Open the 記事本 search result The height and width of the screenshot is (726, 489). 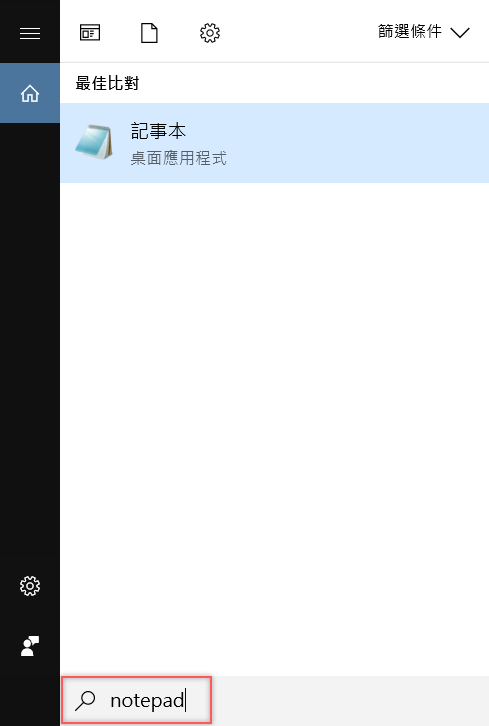275,143
